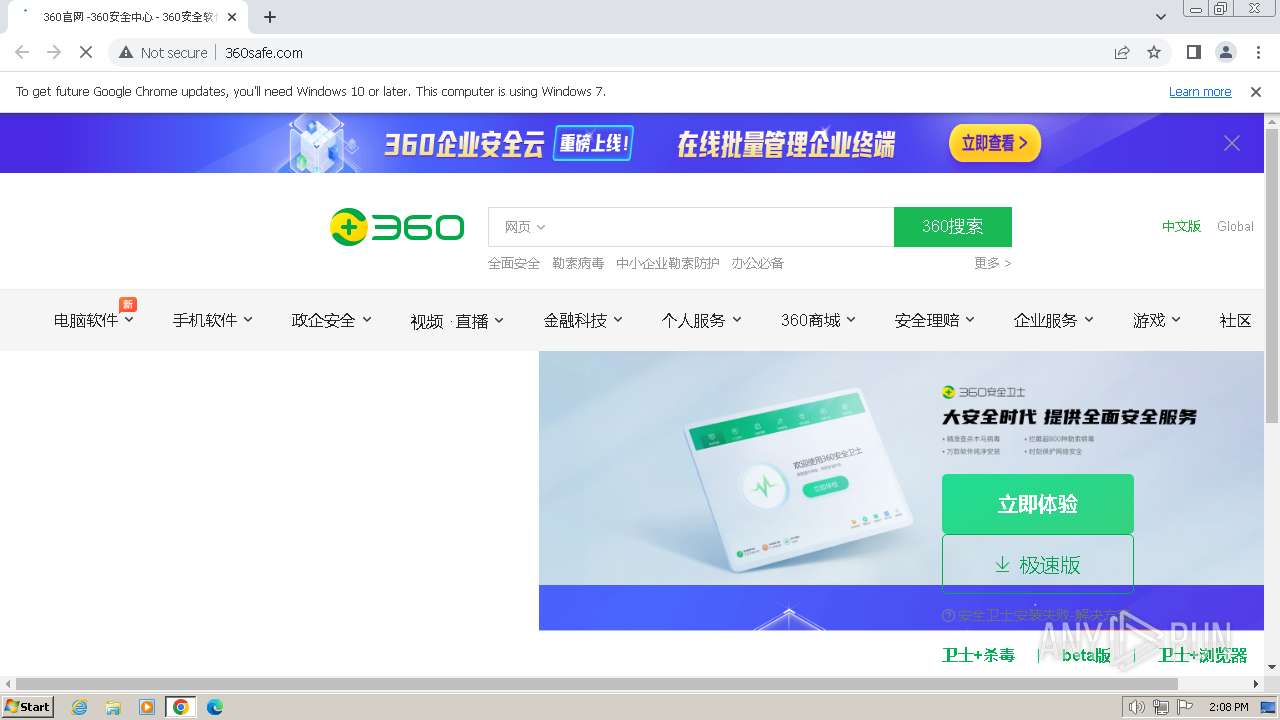Open the 勒索病毒 suggested search
Screen dimensions: 1280x720
pos(578,263)
